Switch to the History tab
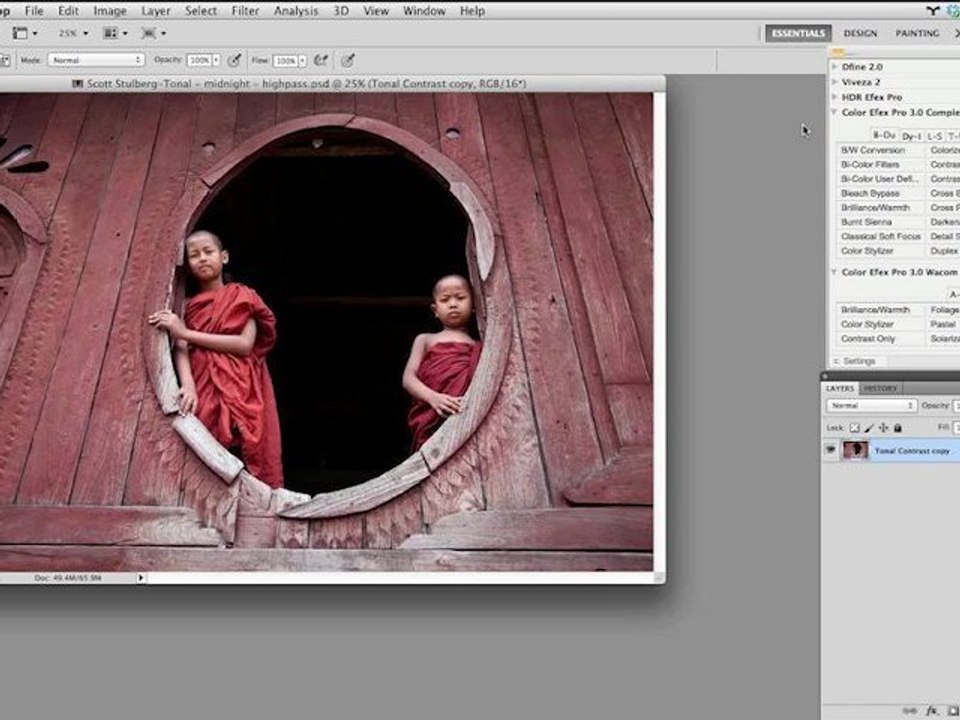The image size is (960, 720). click(880, 388)
